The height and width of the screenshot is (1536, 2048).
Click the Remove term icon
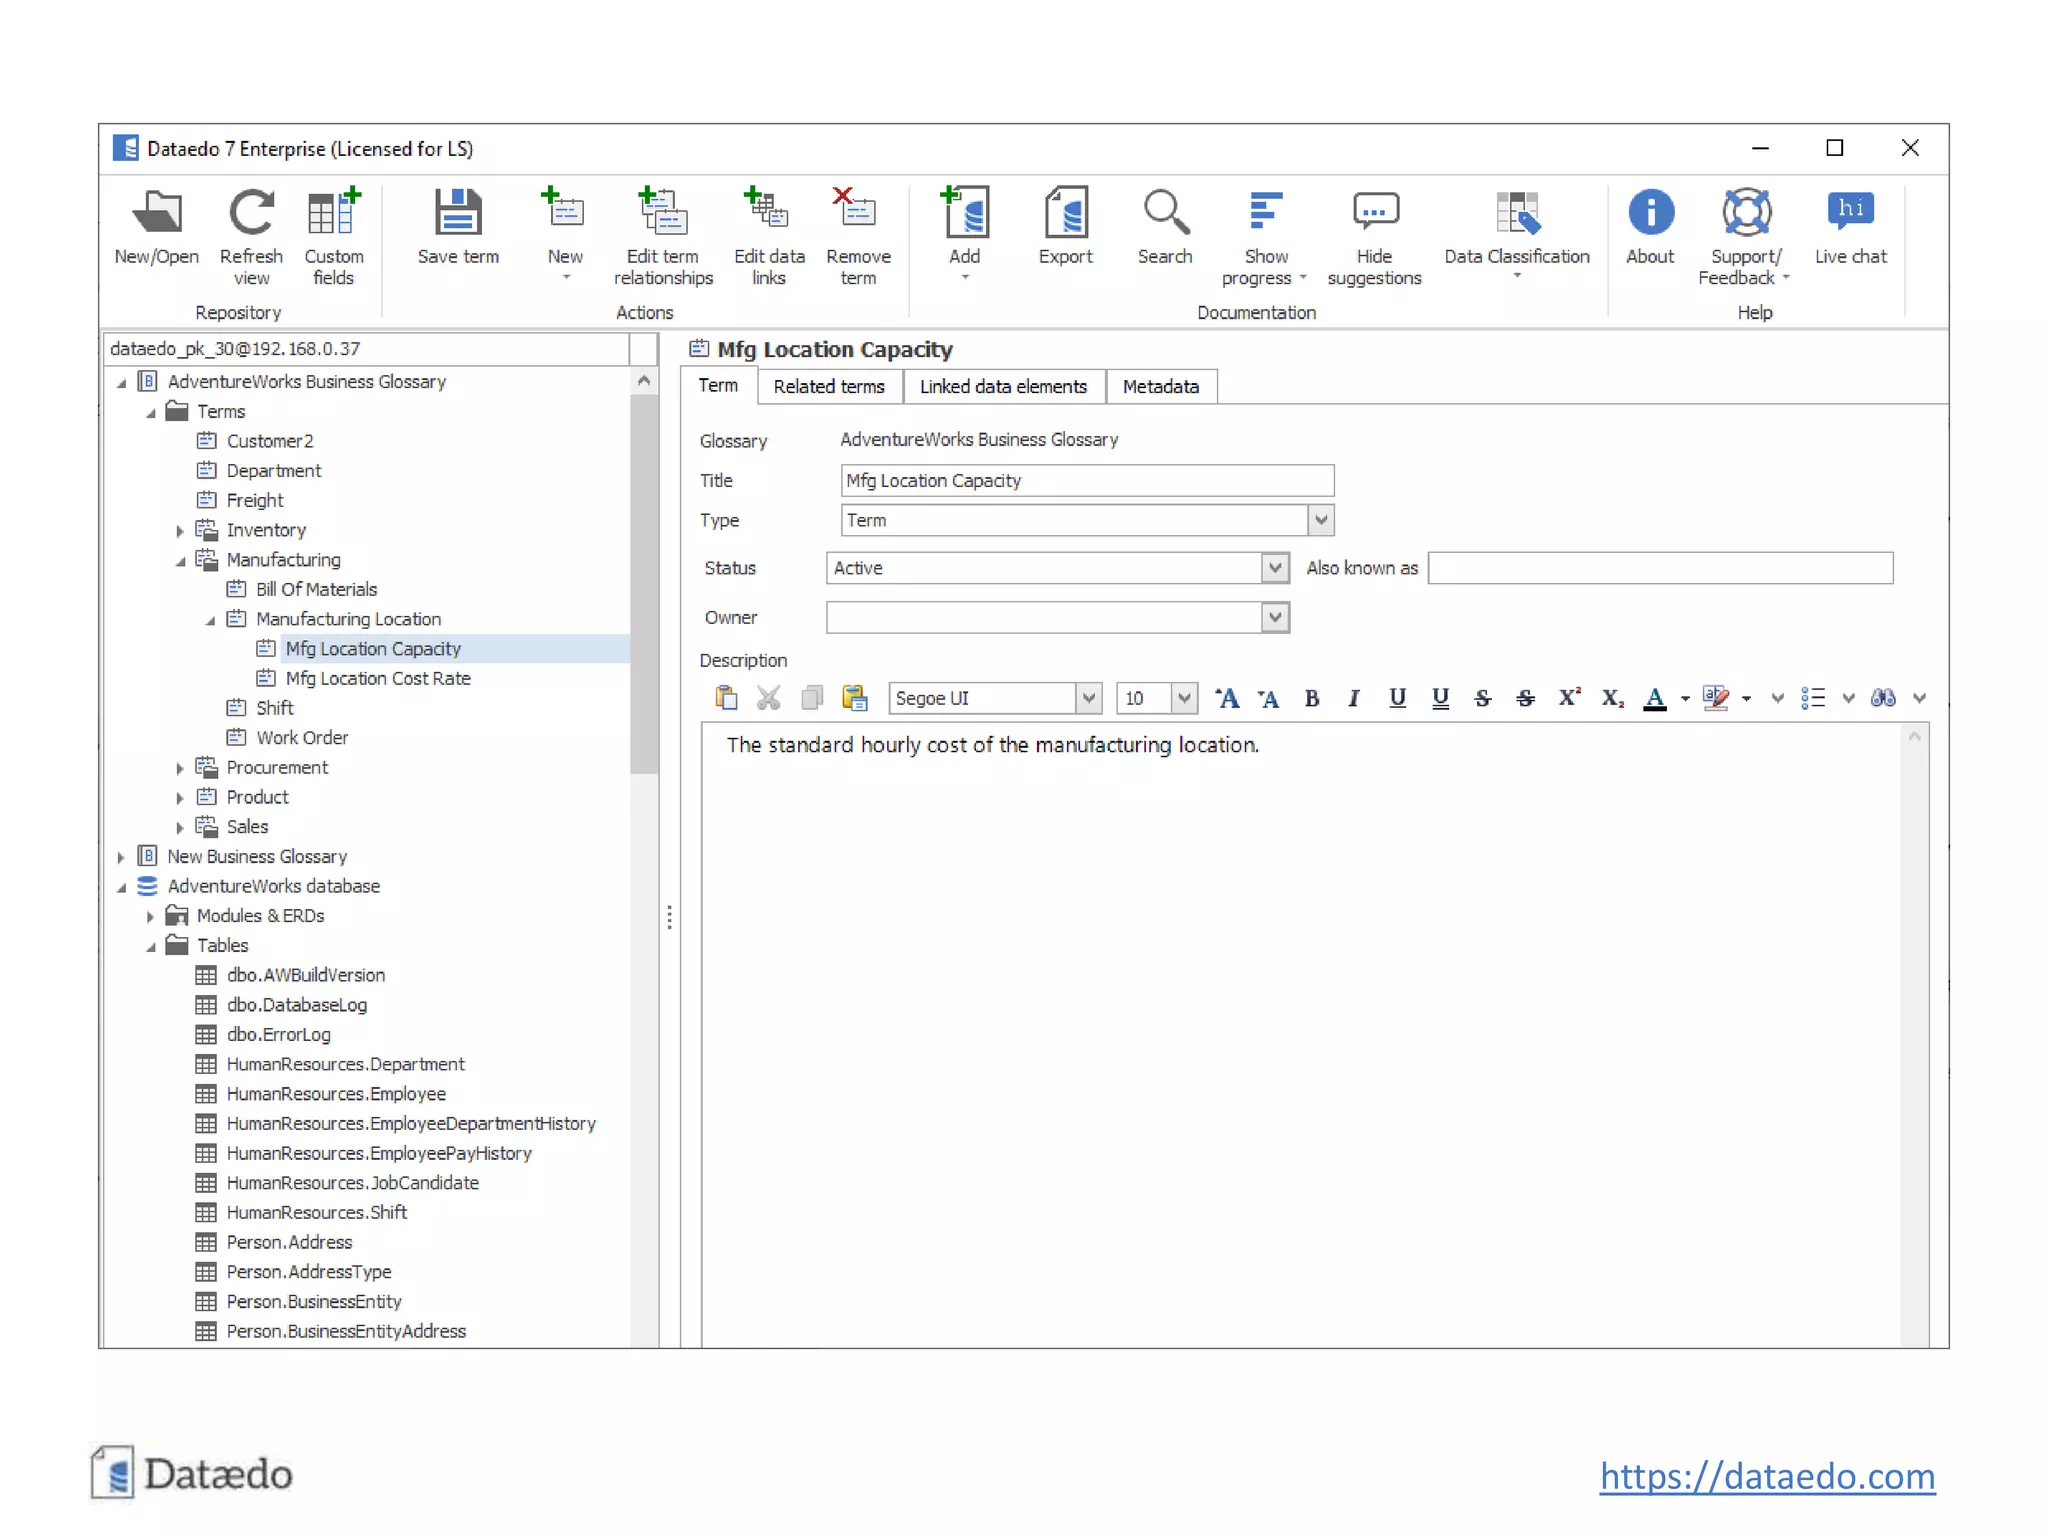(x=857, y=213)
